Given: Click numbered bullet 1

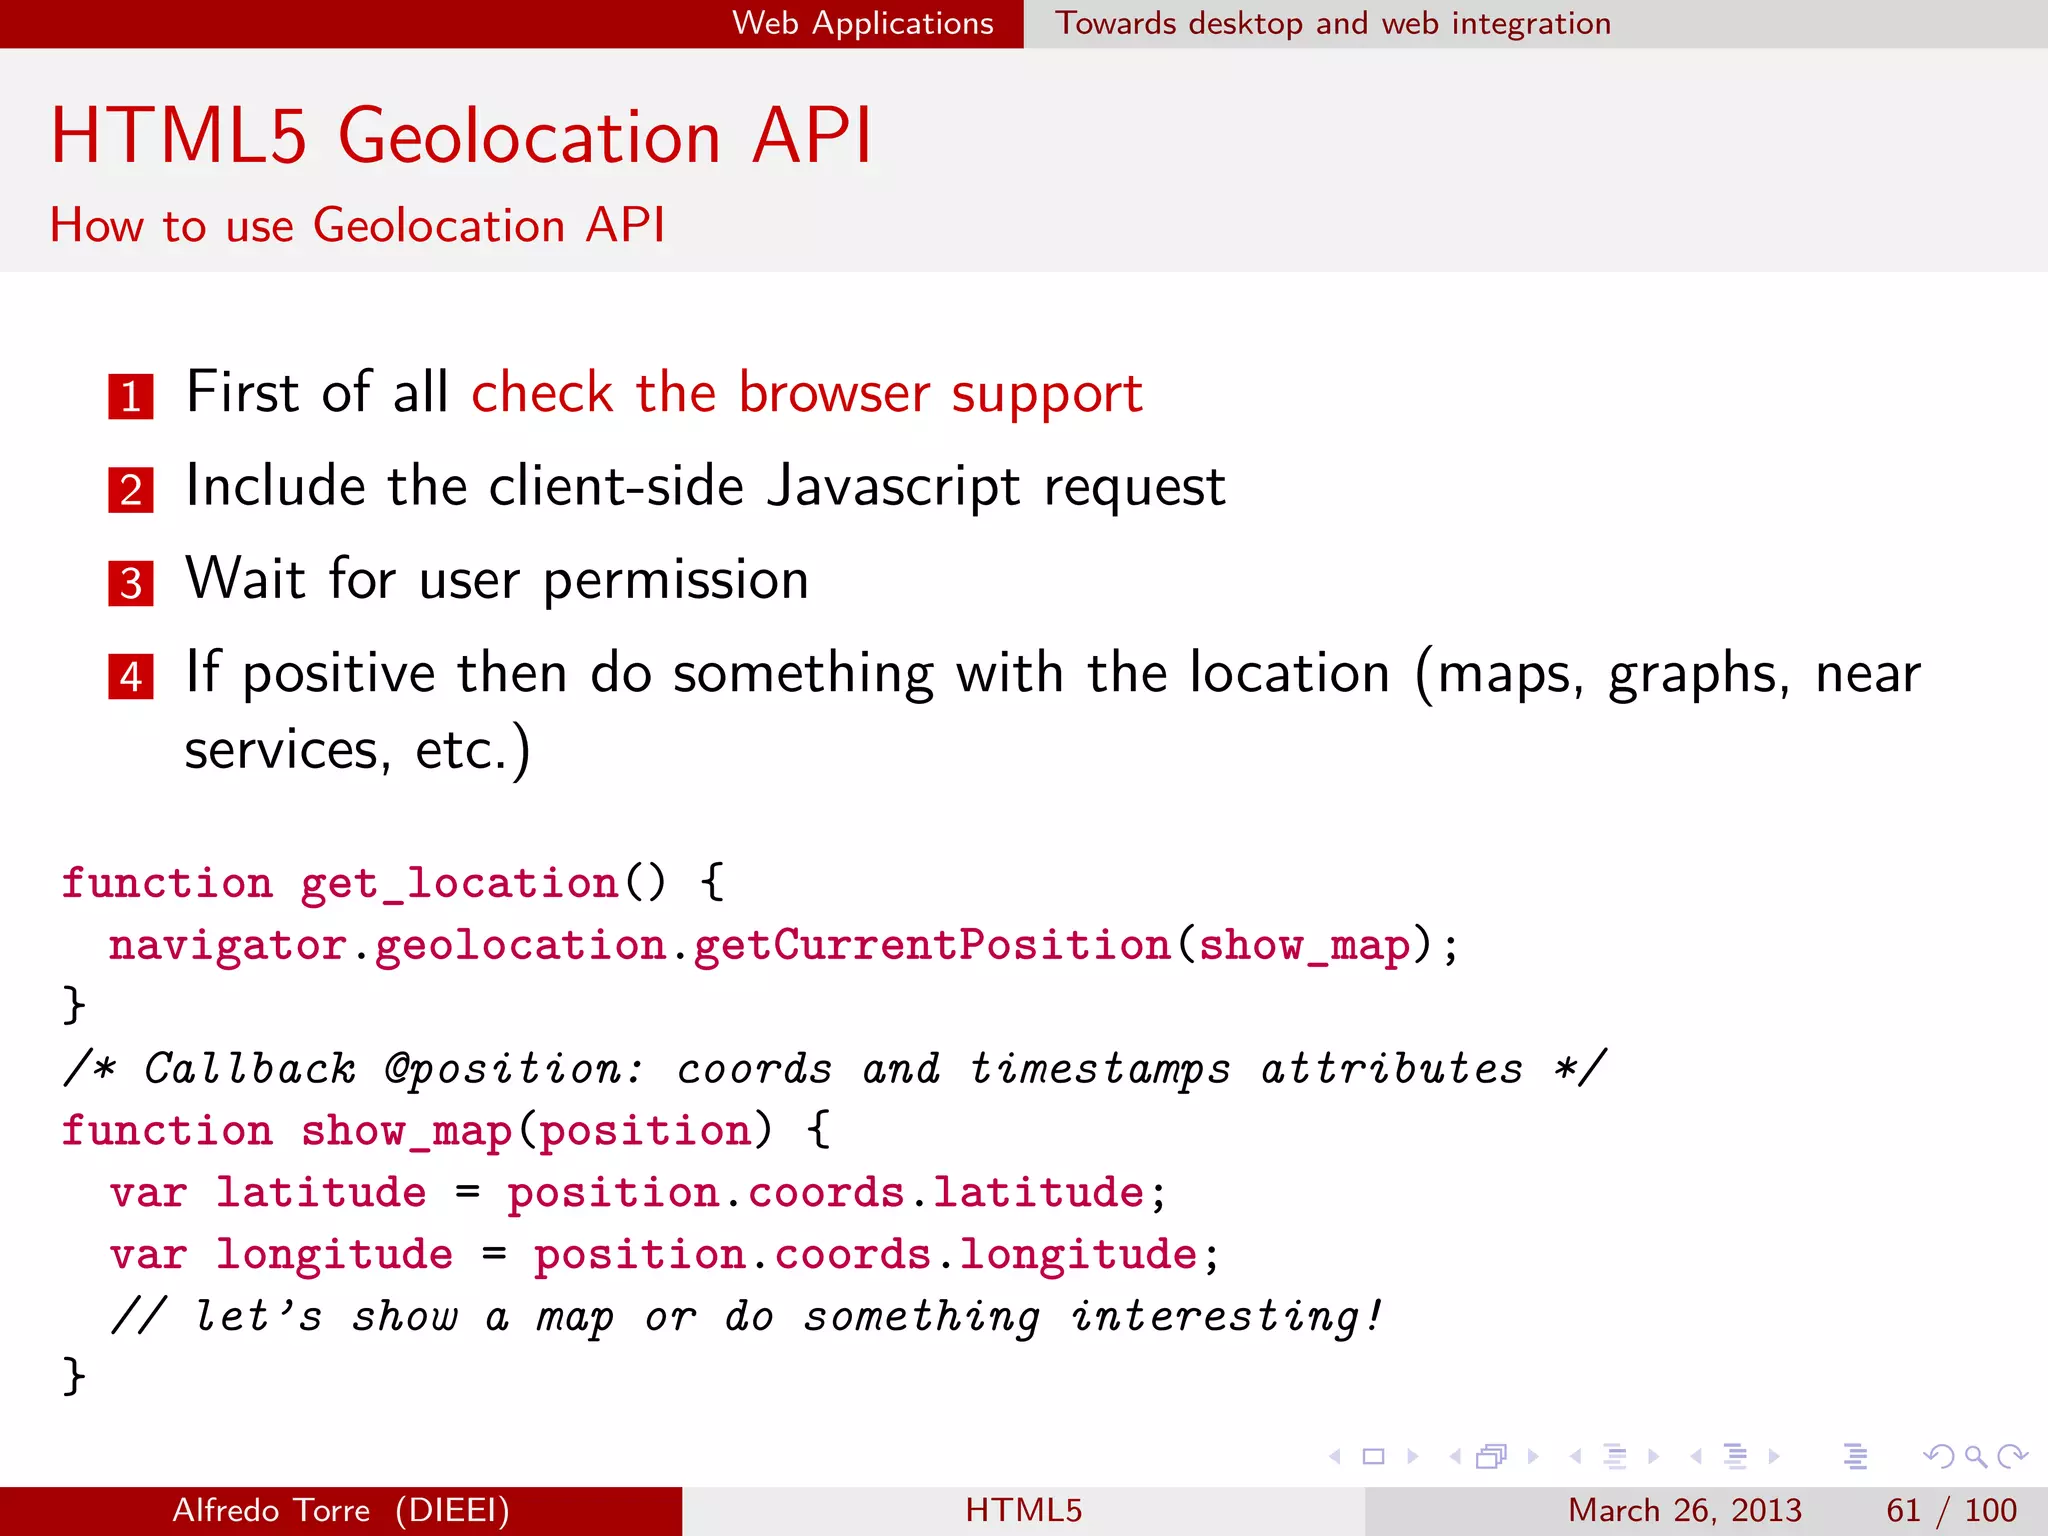Looking at the screenshot, I should [131, 397].
